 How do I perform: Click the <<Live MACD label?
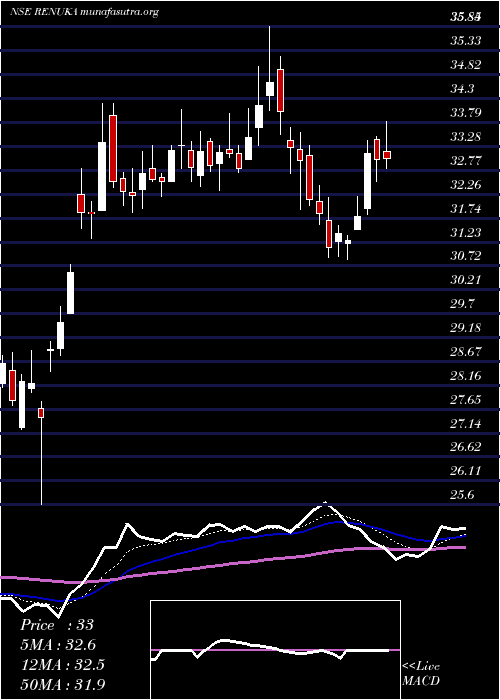tap(421, 674)
